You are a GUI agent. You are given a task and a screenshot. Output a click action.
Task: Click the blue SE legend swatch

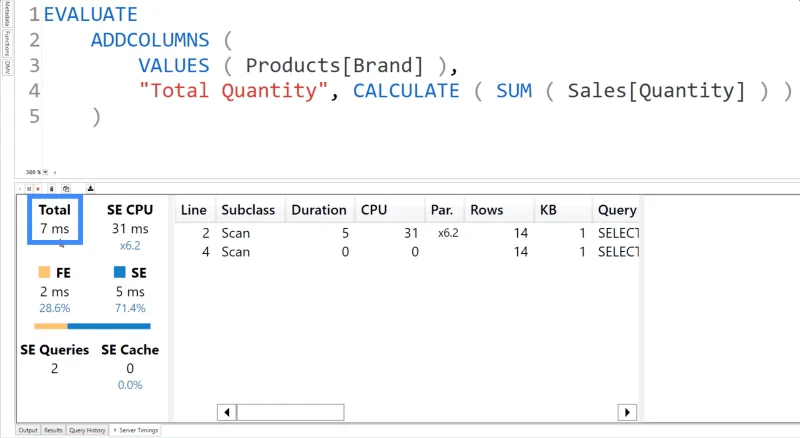[119, 272]
